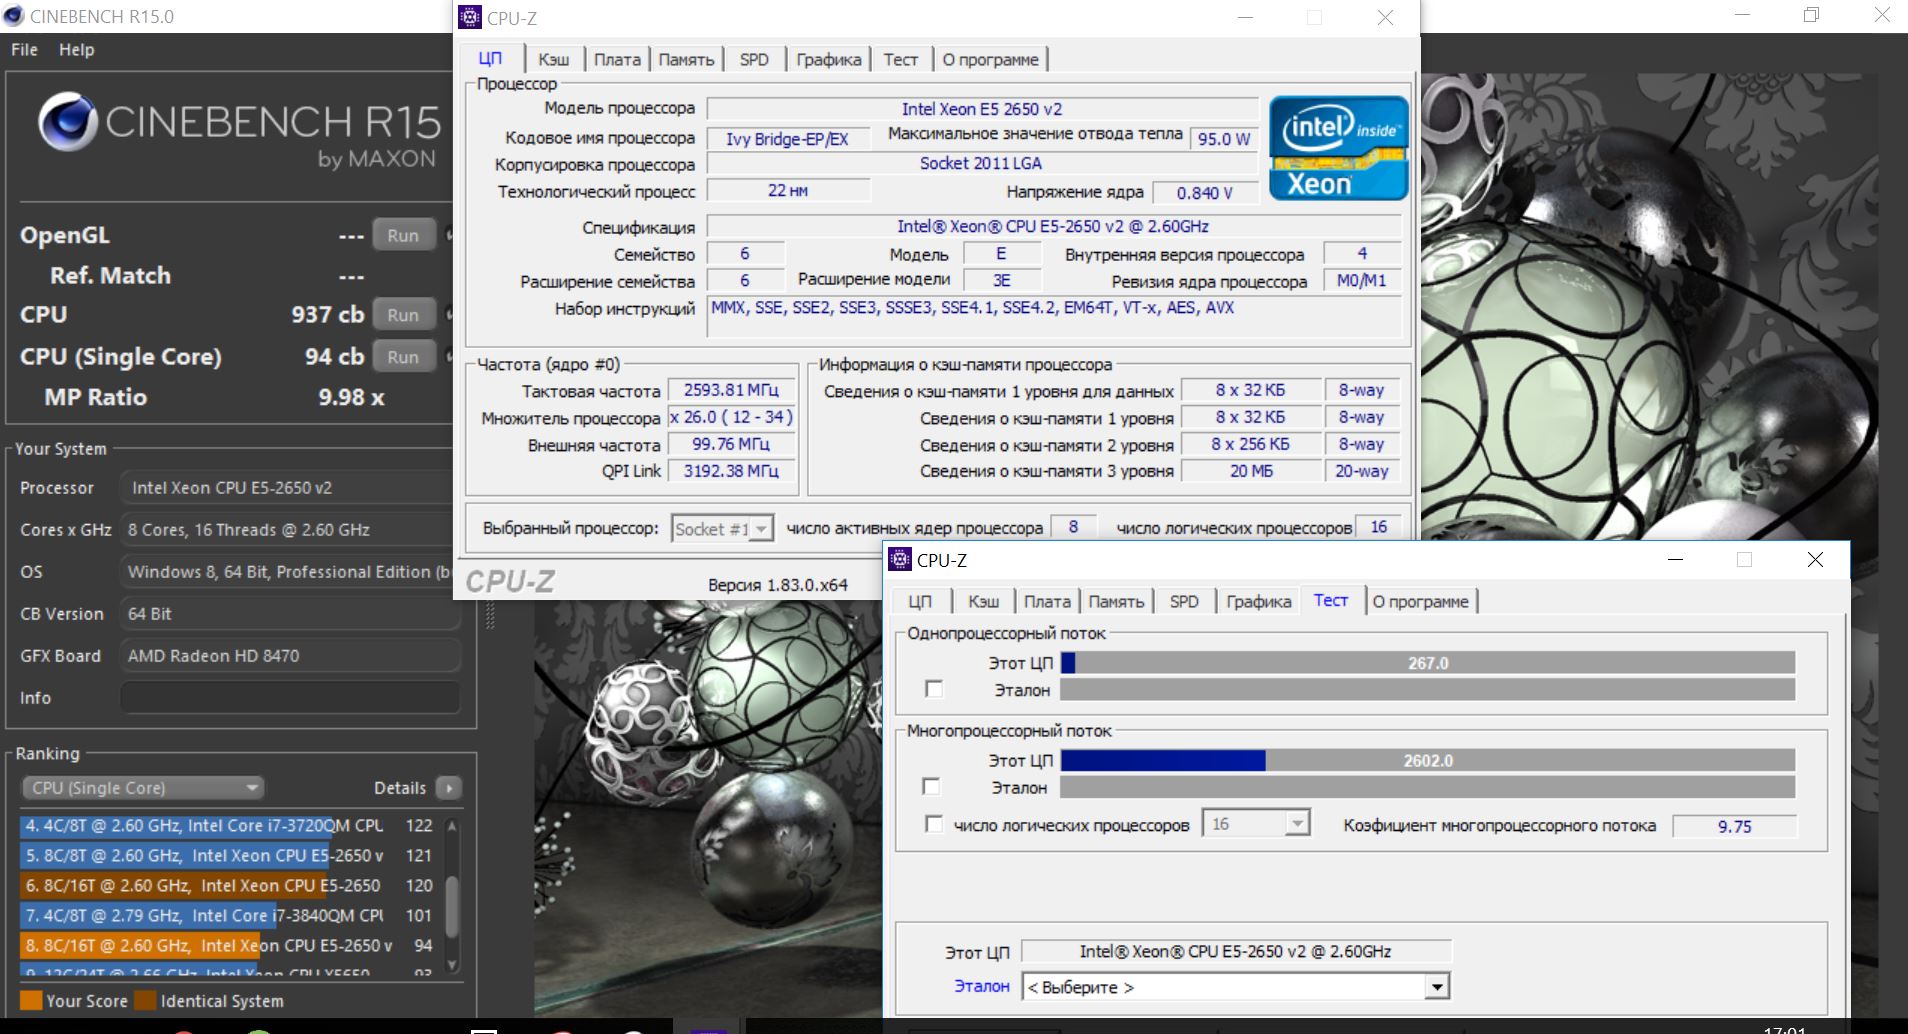Click the Details arrow button in Ranking

pos(449,788)
